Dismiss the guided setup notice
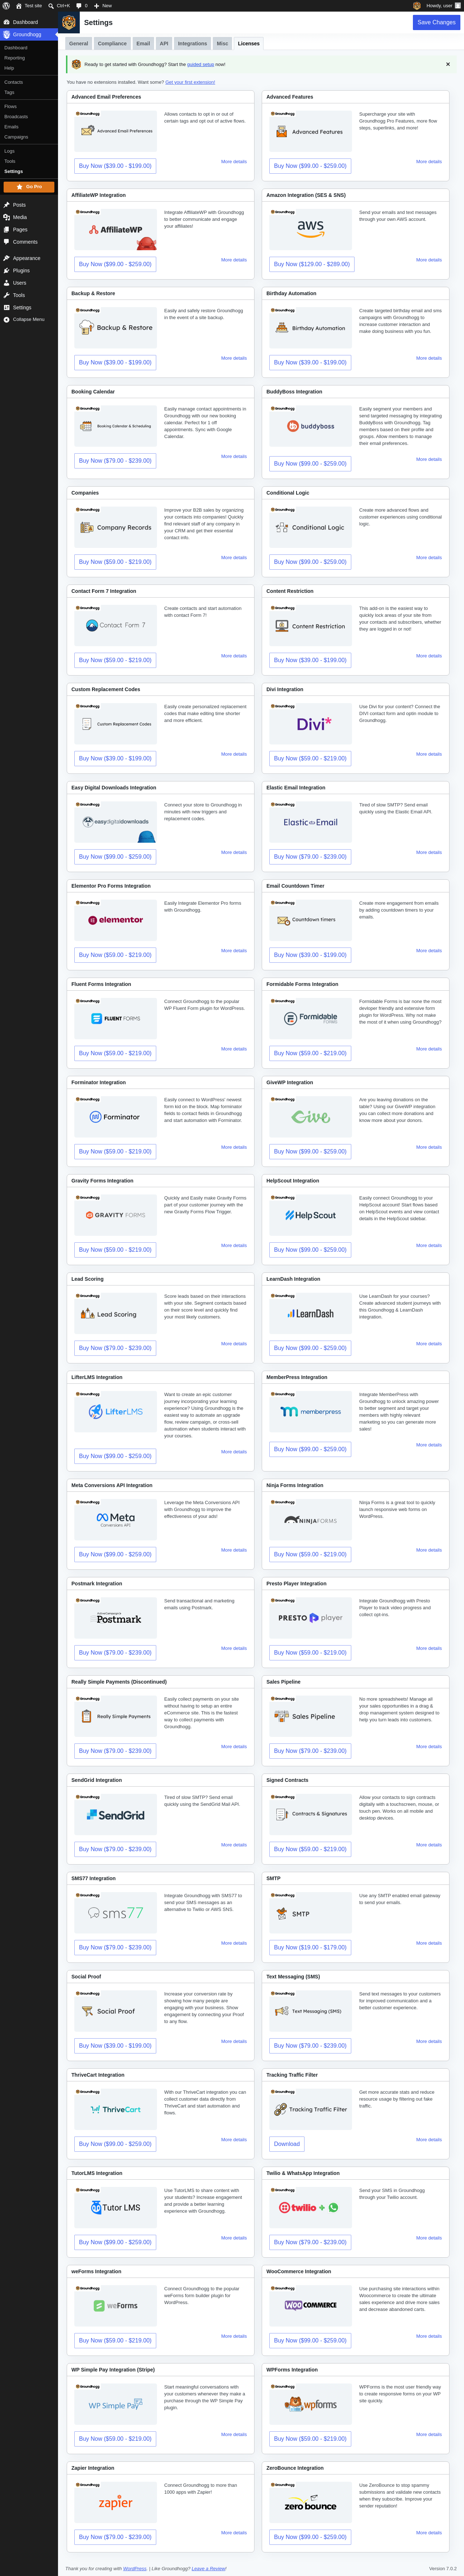This screenshot has height=2576, width=464. pyautogui.click(x=448, y=64)
